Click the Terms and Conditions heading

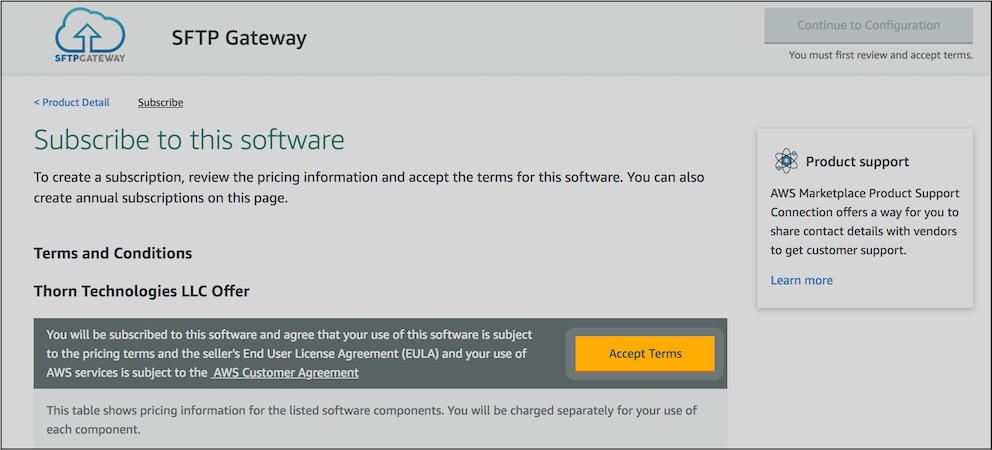[x=113, y=254]
